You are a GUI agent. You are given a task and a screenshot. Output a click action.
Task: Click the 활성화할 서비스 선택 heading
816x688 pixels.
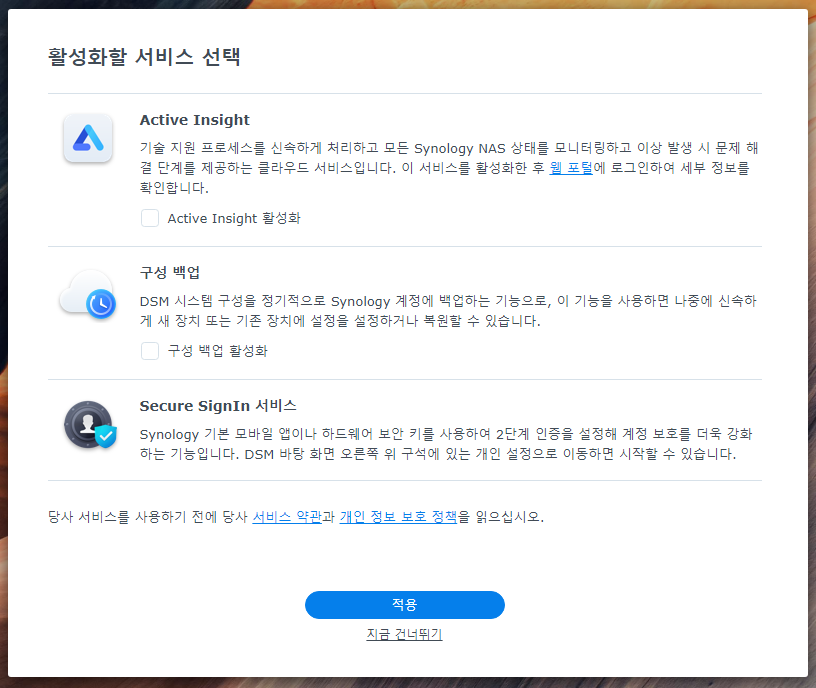(144, 57)
